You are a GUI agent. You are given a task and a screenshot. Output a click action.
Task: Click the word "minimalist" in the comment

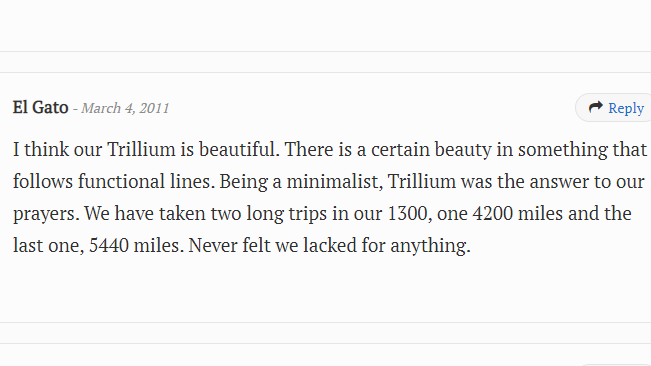click(334, 181)
